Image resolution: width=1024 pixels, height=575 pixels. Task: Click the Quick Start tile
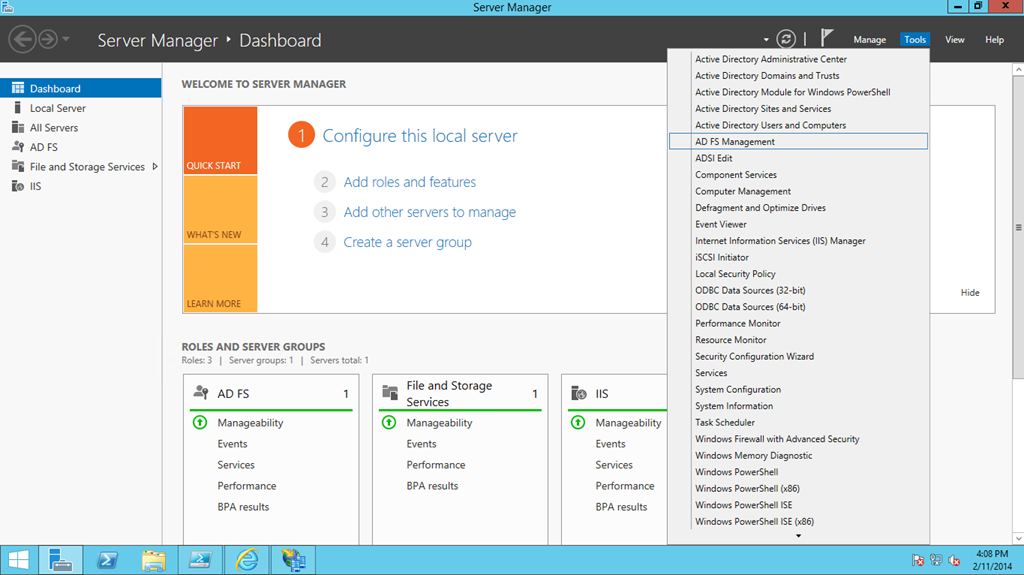[220, 140]
